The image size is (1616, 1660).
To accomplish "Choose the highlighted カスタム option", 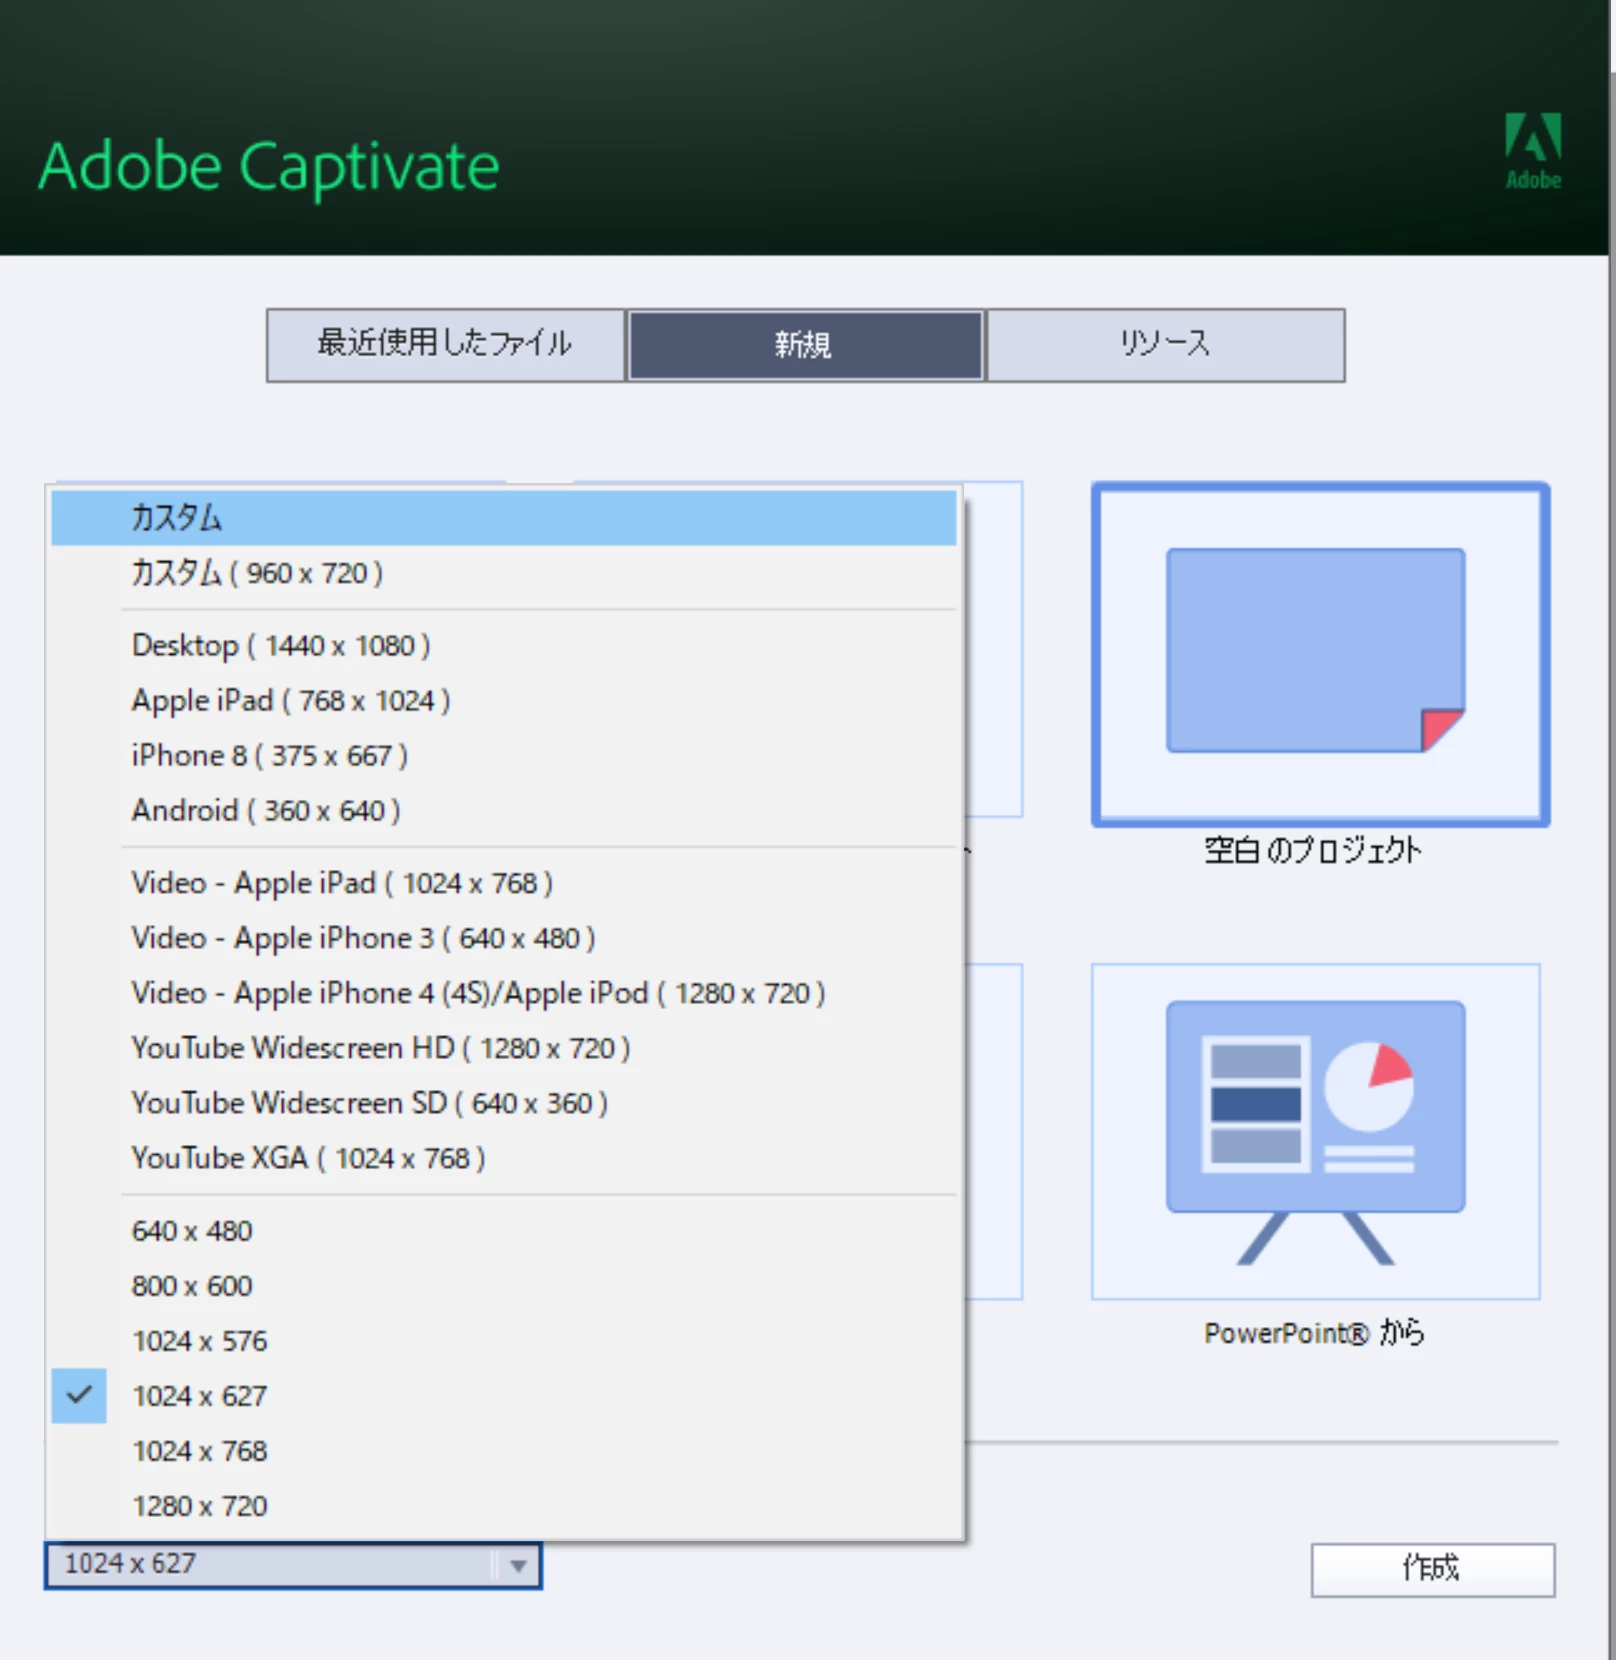I will coord(504,518).
